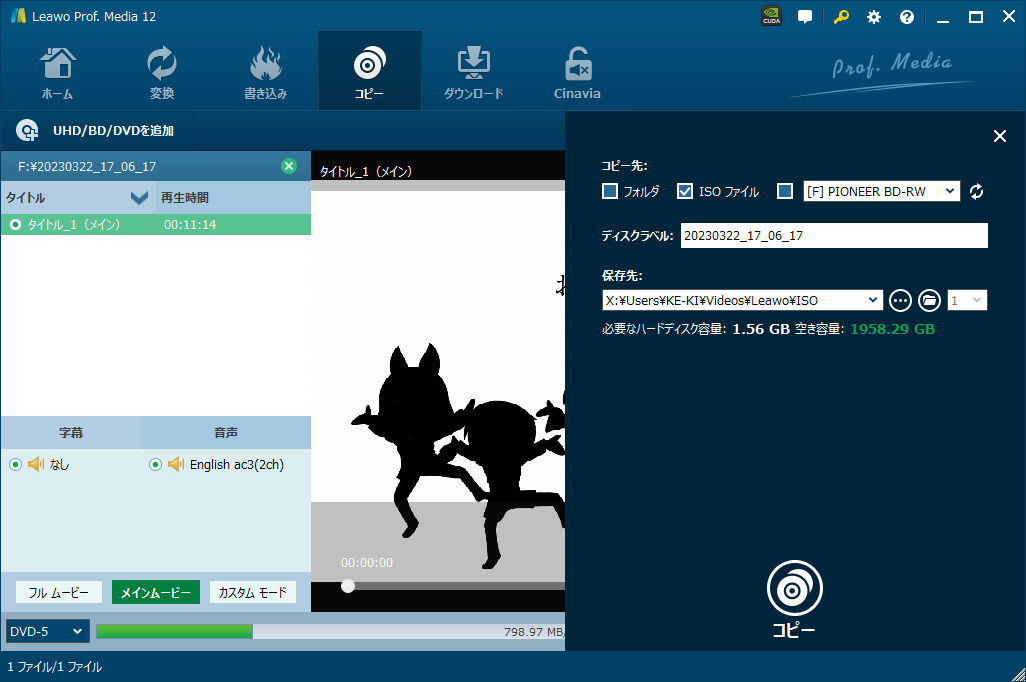Remove loaded disc with green X

[289, 166]
